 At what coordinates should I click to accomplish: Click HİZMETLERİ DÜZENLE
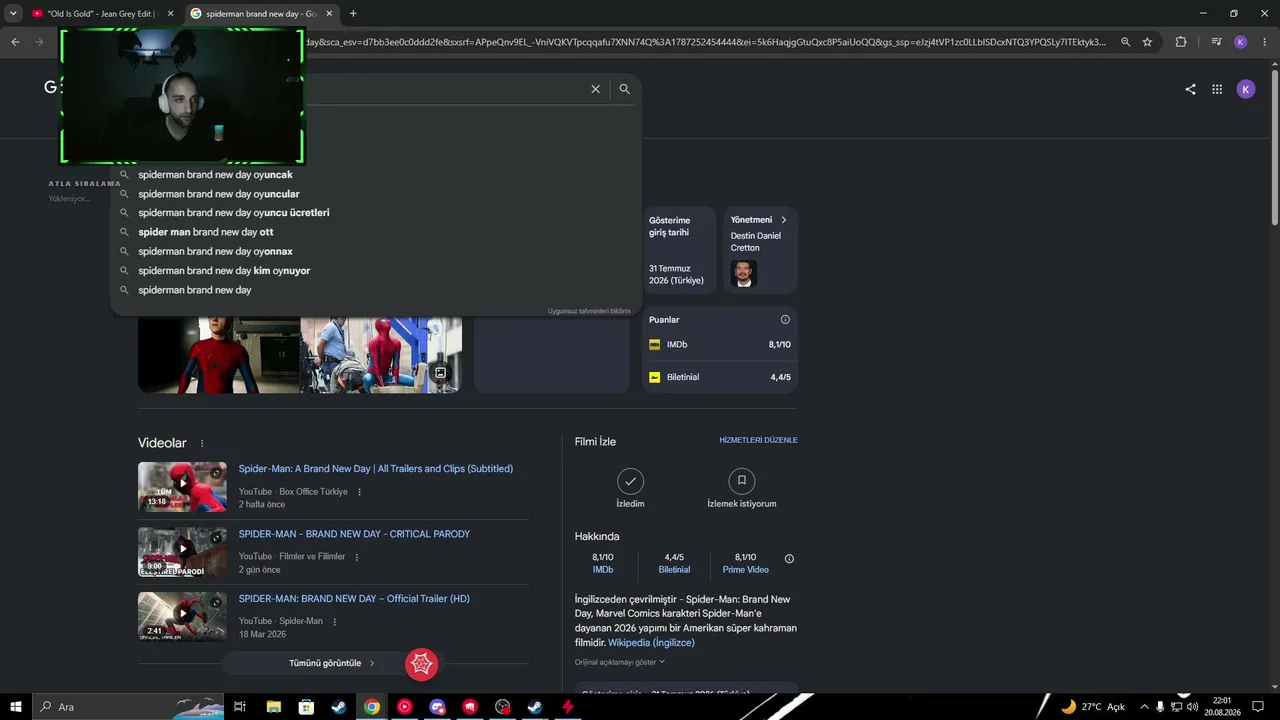pos(758,440)
